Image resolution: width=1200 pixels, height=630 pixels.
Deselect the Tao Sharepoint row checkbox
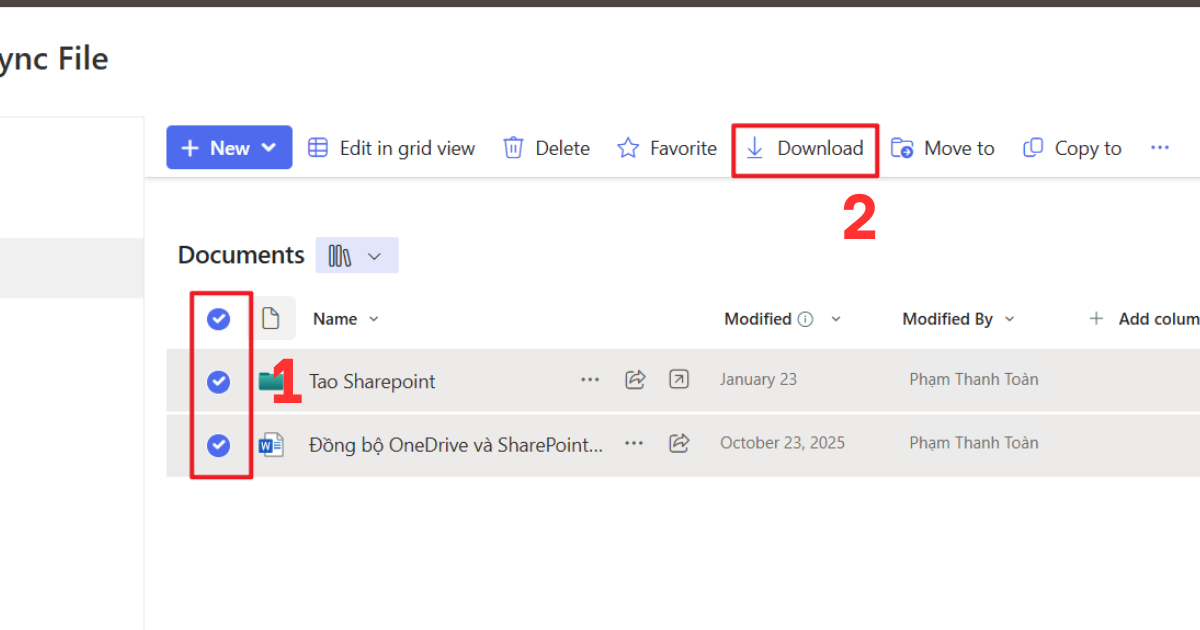219,381
